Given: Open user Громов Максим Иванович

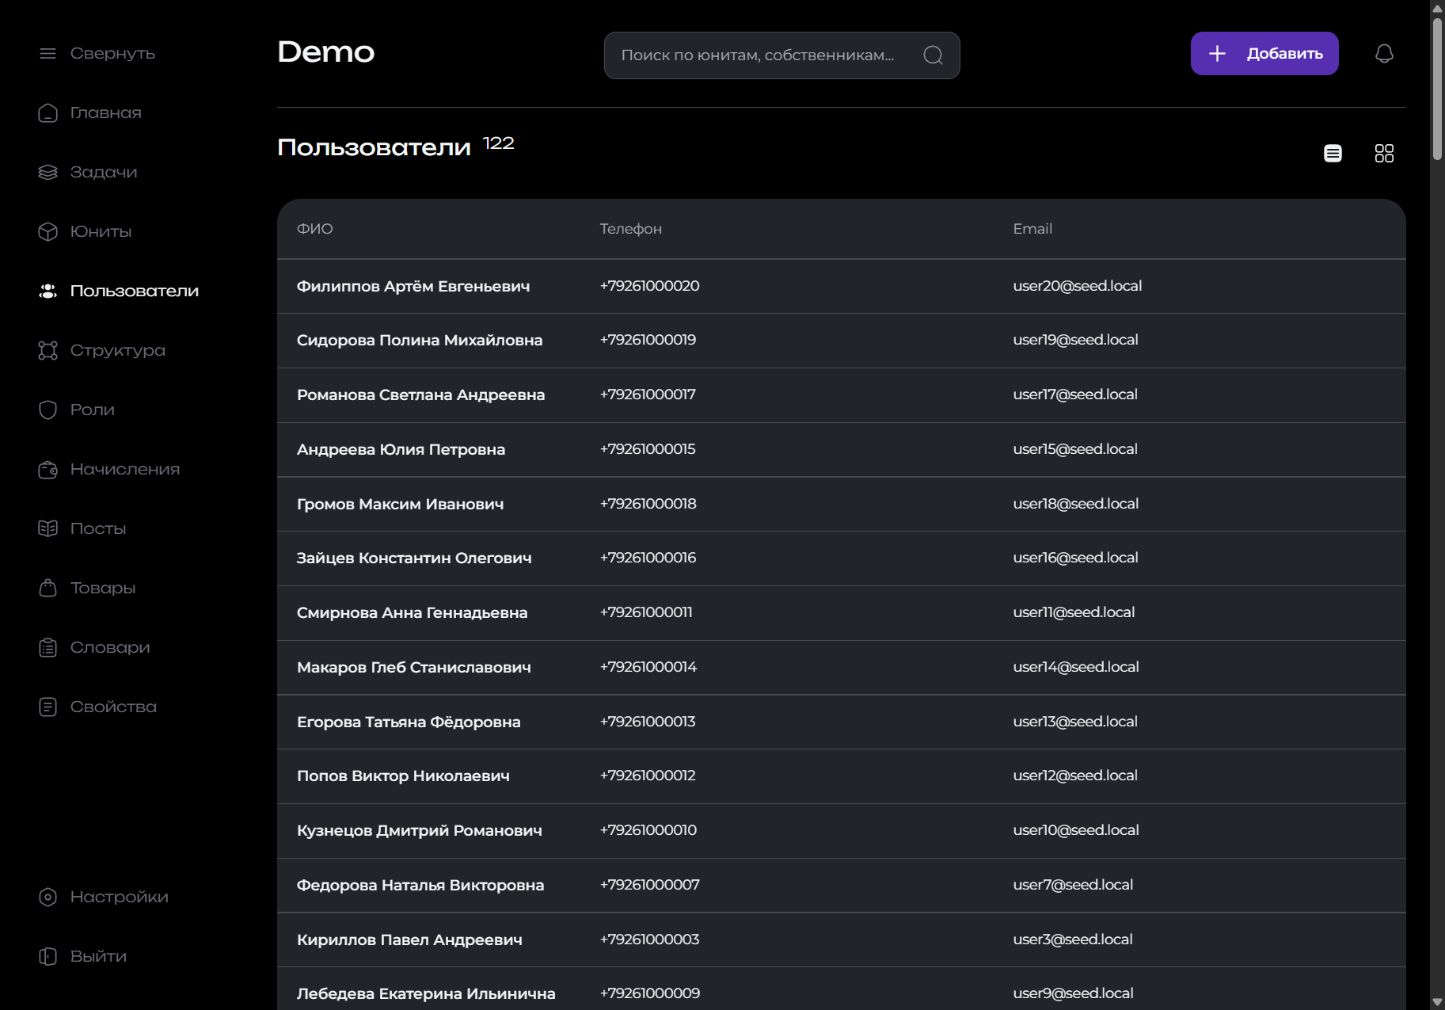Looking at the screenshot, I should click(400, 505).
